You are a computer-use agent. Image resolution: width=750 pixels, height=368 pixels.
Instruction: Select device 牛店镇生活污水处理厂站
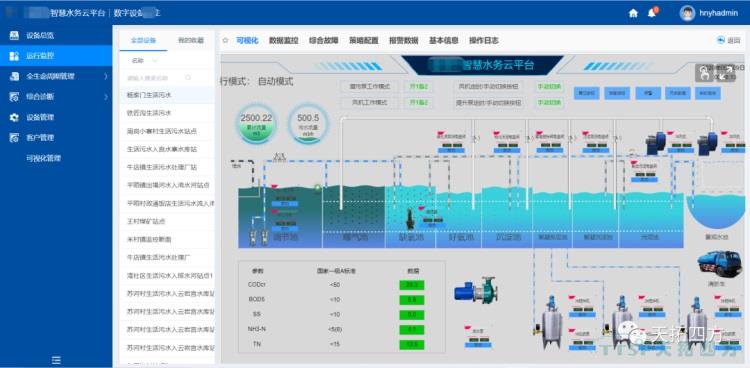(166, 167)
